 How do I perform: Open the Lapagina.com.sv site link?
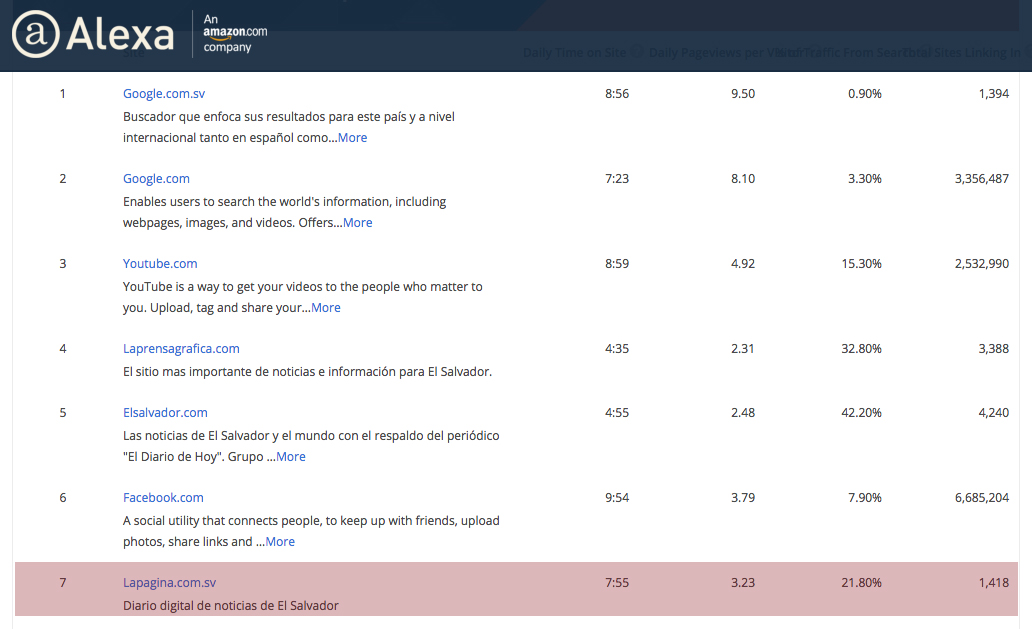point(169,583)
